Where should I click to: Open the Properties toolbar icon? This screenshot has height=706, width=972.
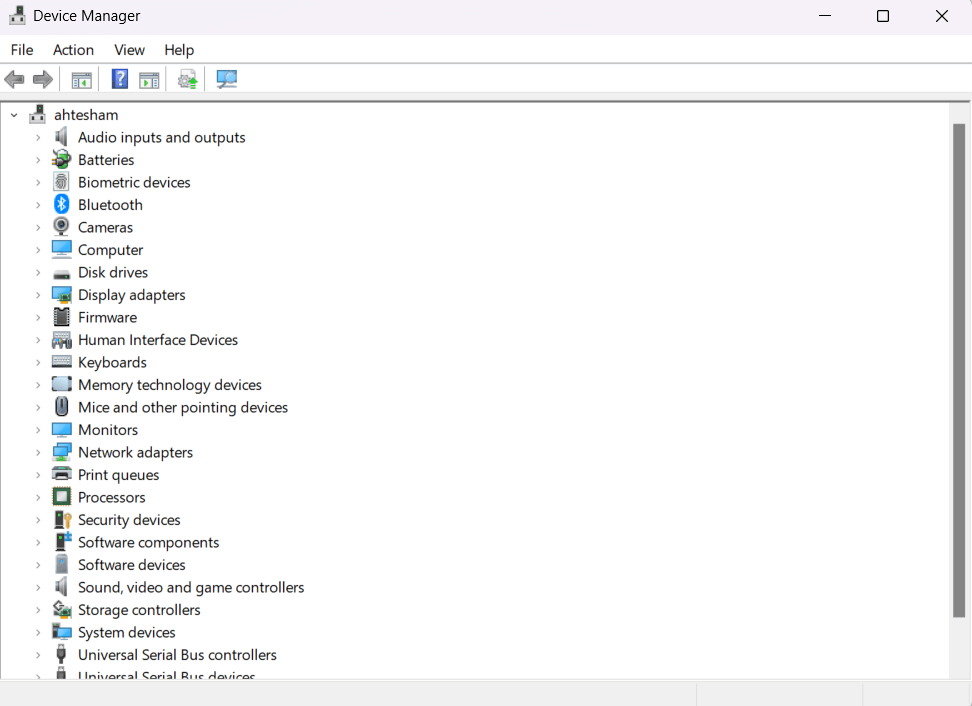click(x=149, y=79)
